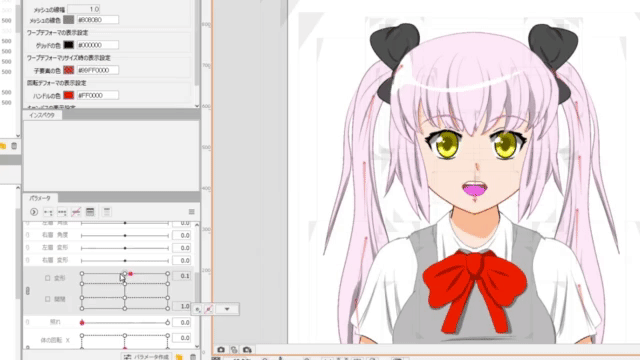The image size is (640, 360).
Task: Click the 右眉 変形 parameter slider
Action: pos(125,260)
